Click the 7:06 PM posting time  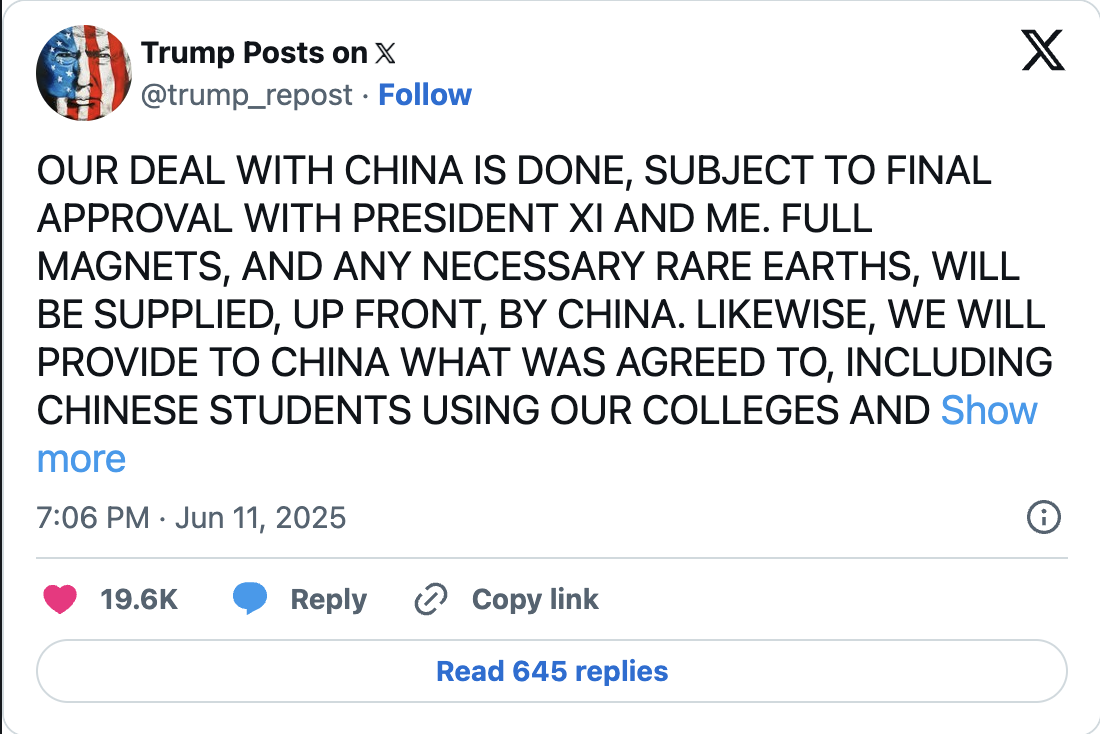[92, 518]
